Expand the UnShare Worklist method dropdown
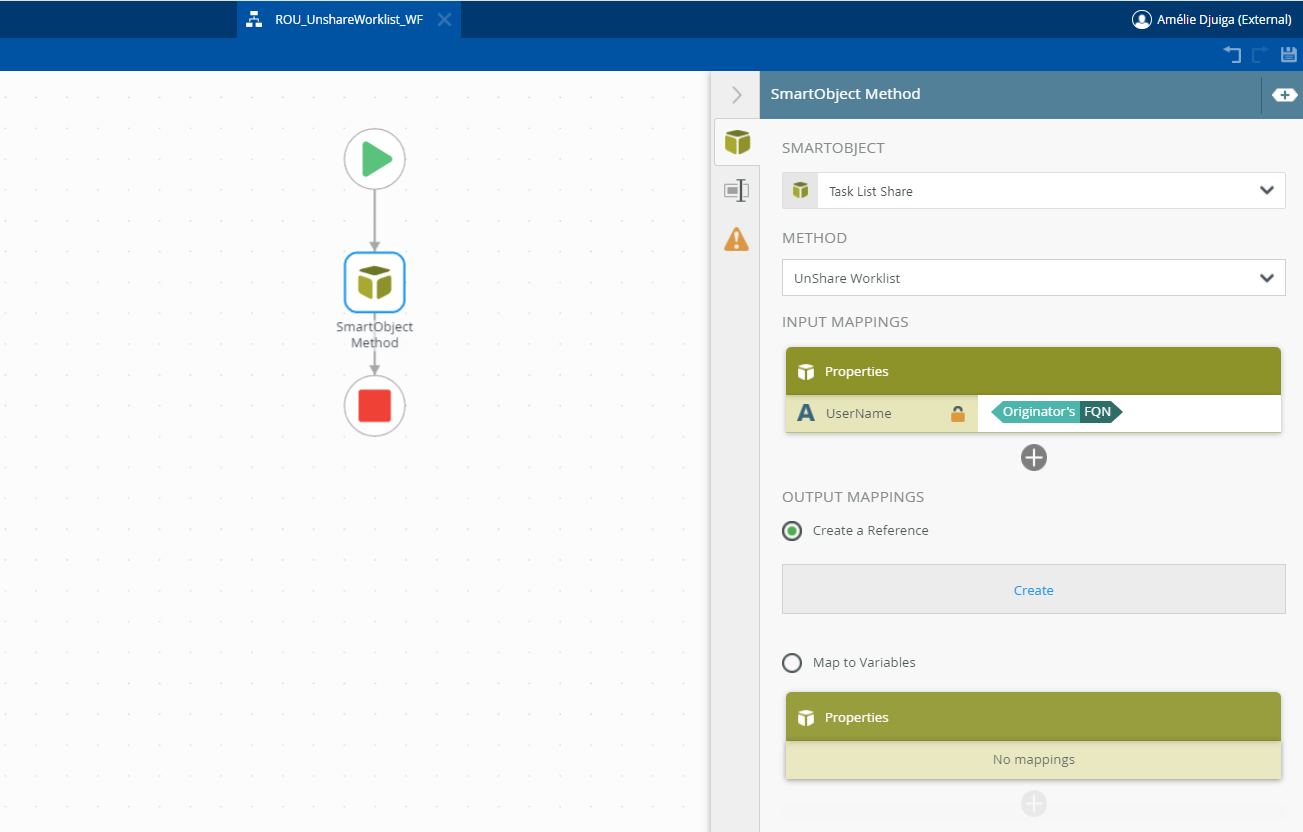Screen dimensions: 1303x832 click(x=1266, y=278)
